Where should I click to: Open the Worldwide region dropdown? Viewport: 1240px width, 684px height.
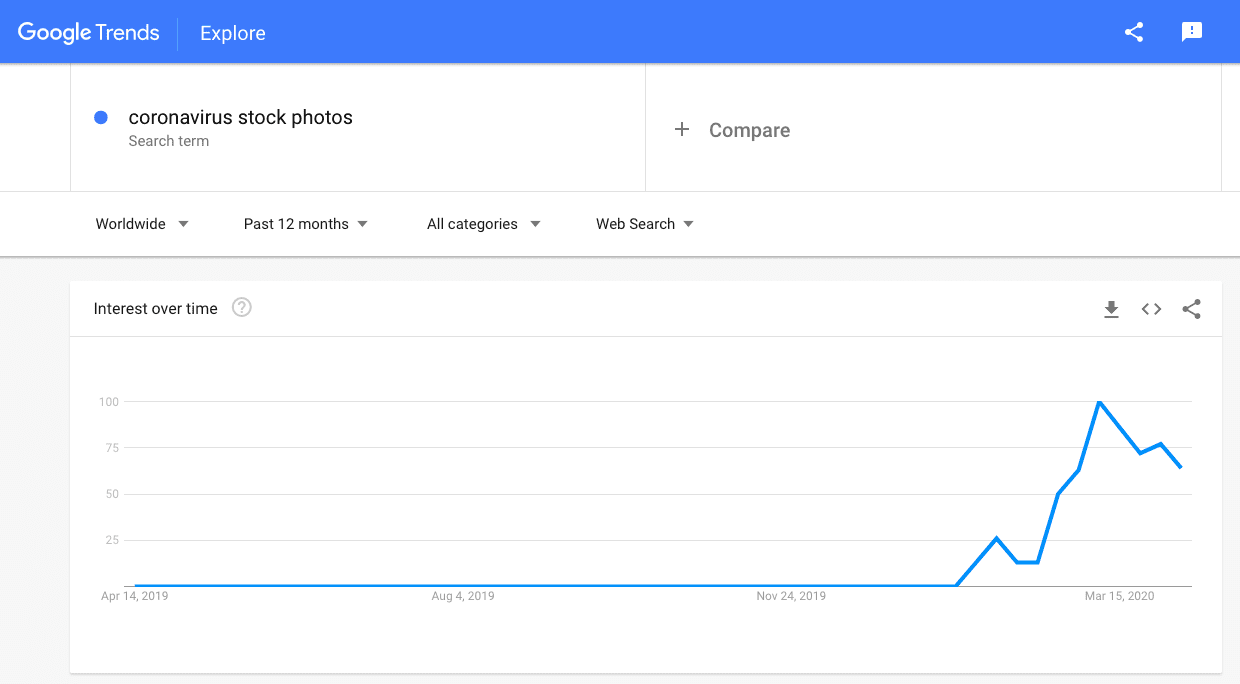coord(142,224)
